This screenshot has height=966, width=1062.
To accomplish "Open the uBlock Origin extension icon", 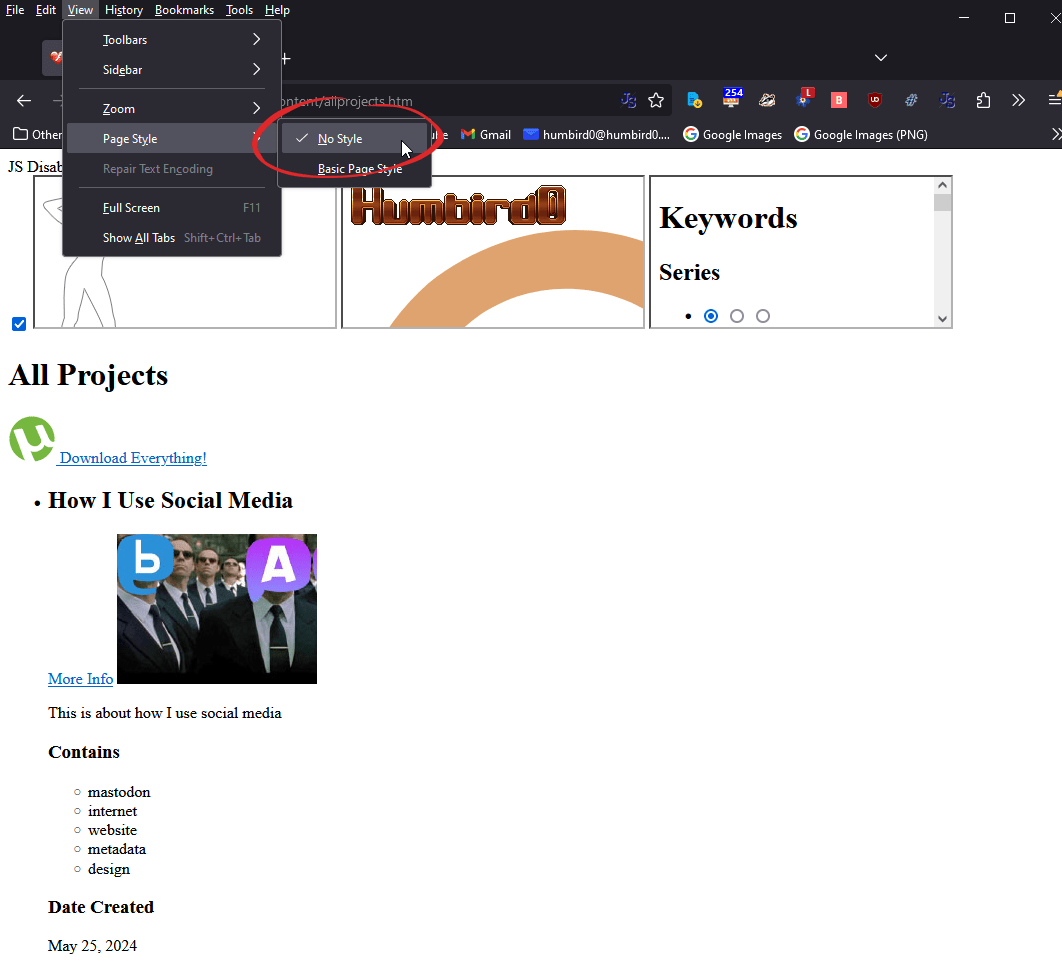I will click(x=875, y=100).
